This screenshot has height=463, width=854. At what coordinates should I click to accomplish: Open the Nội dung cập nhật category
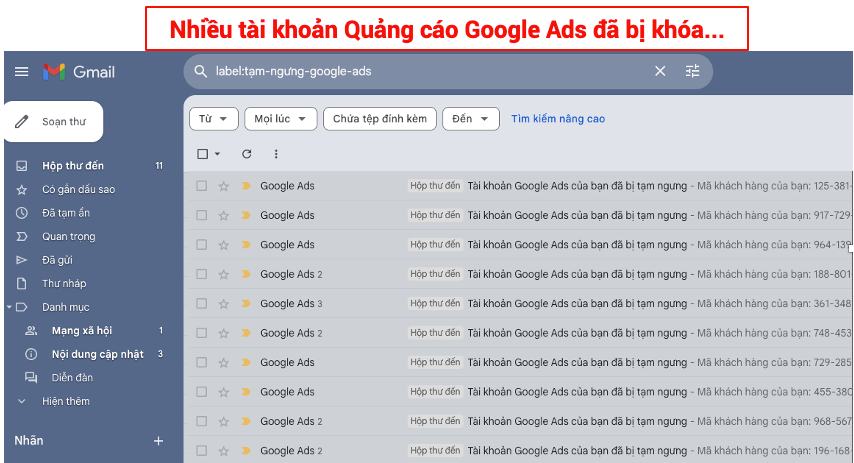(95, 354)
